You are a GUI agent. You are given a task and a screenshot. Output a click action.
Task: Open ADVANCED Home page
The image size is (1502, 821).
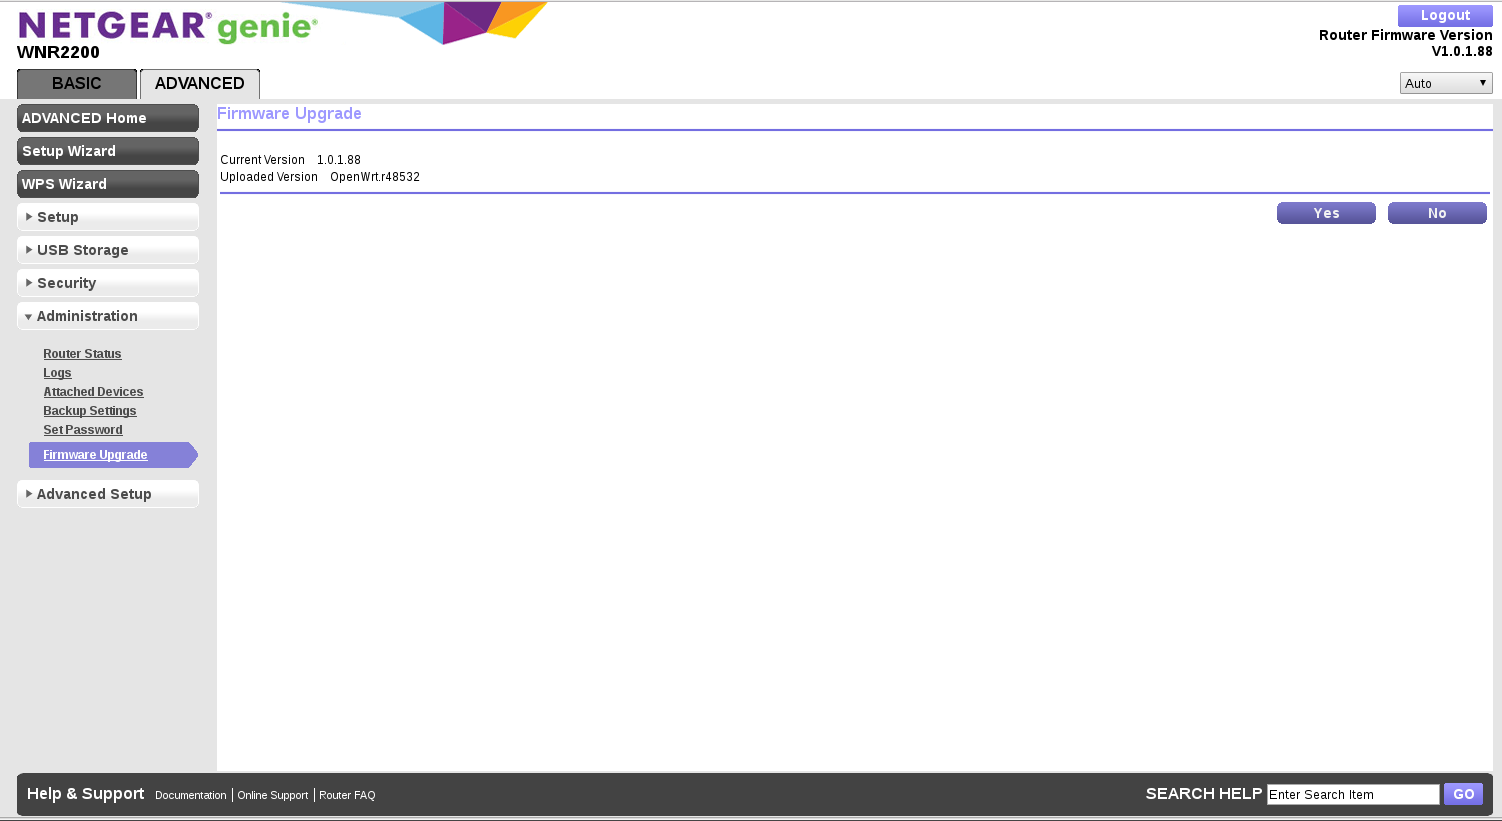click(107, 118)
